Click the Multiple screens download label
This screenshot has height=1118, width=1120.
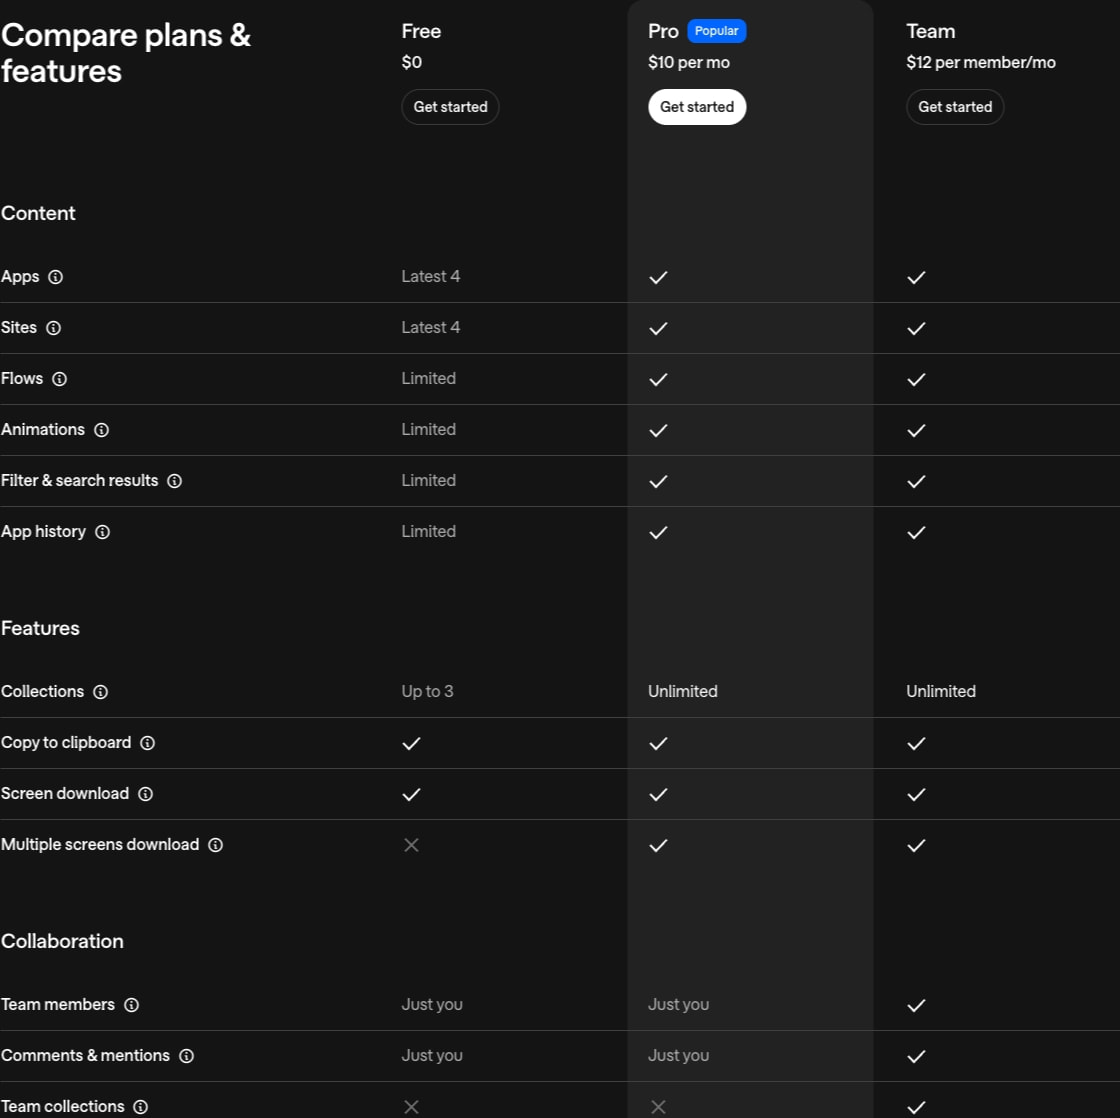(x=100, y=844)
